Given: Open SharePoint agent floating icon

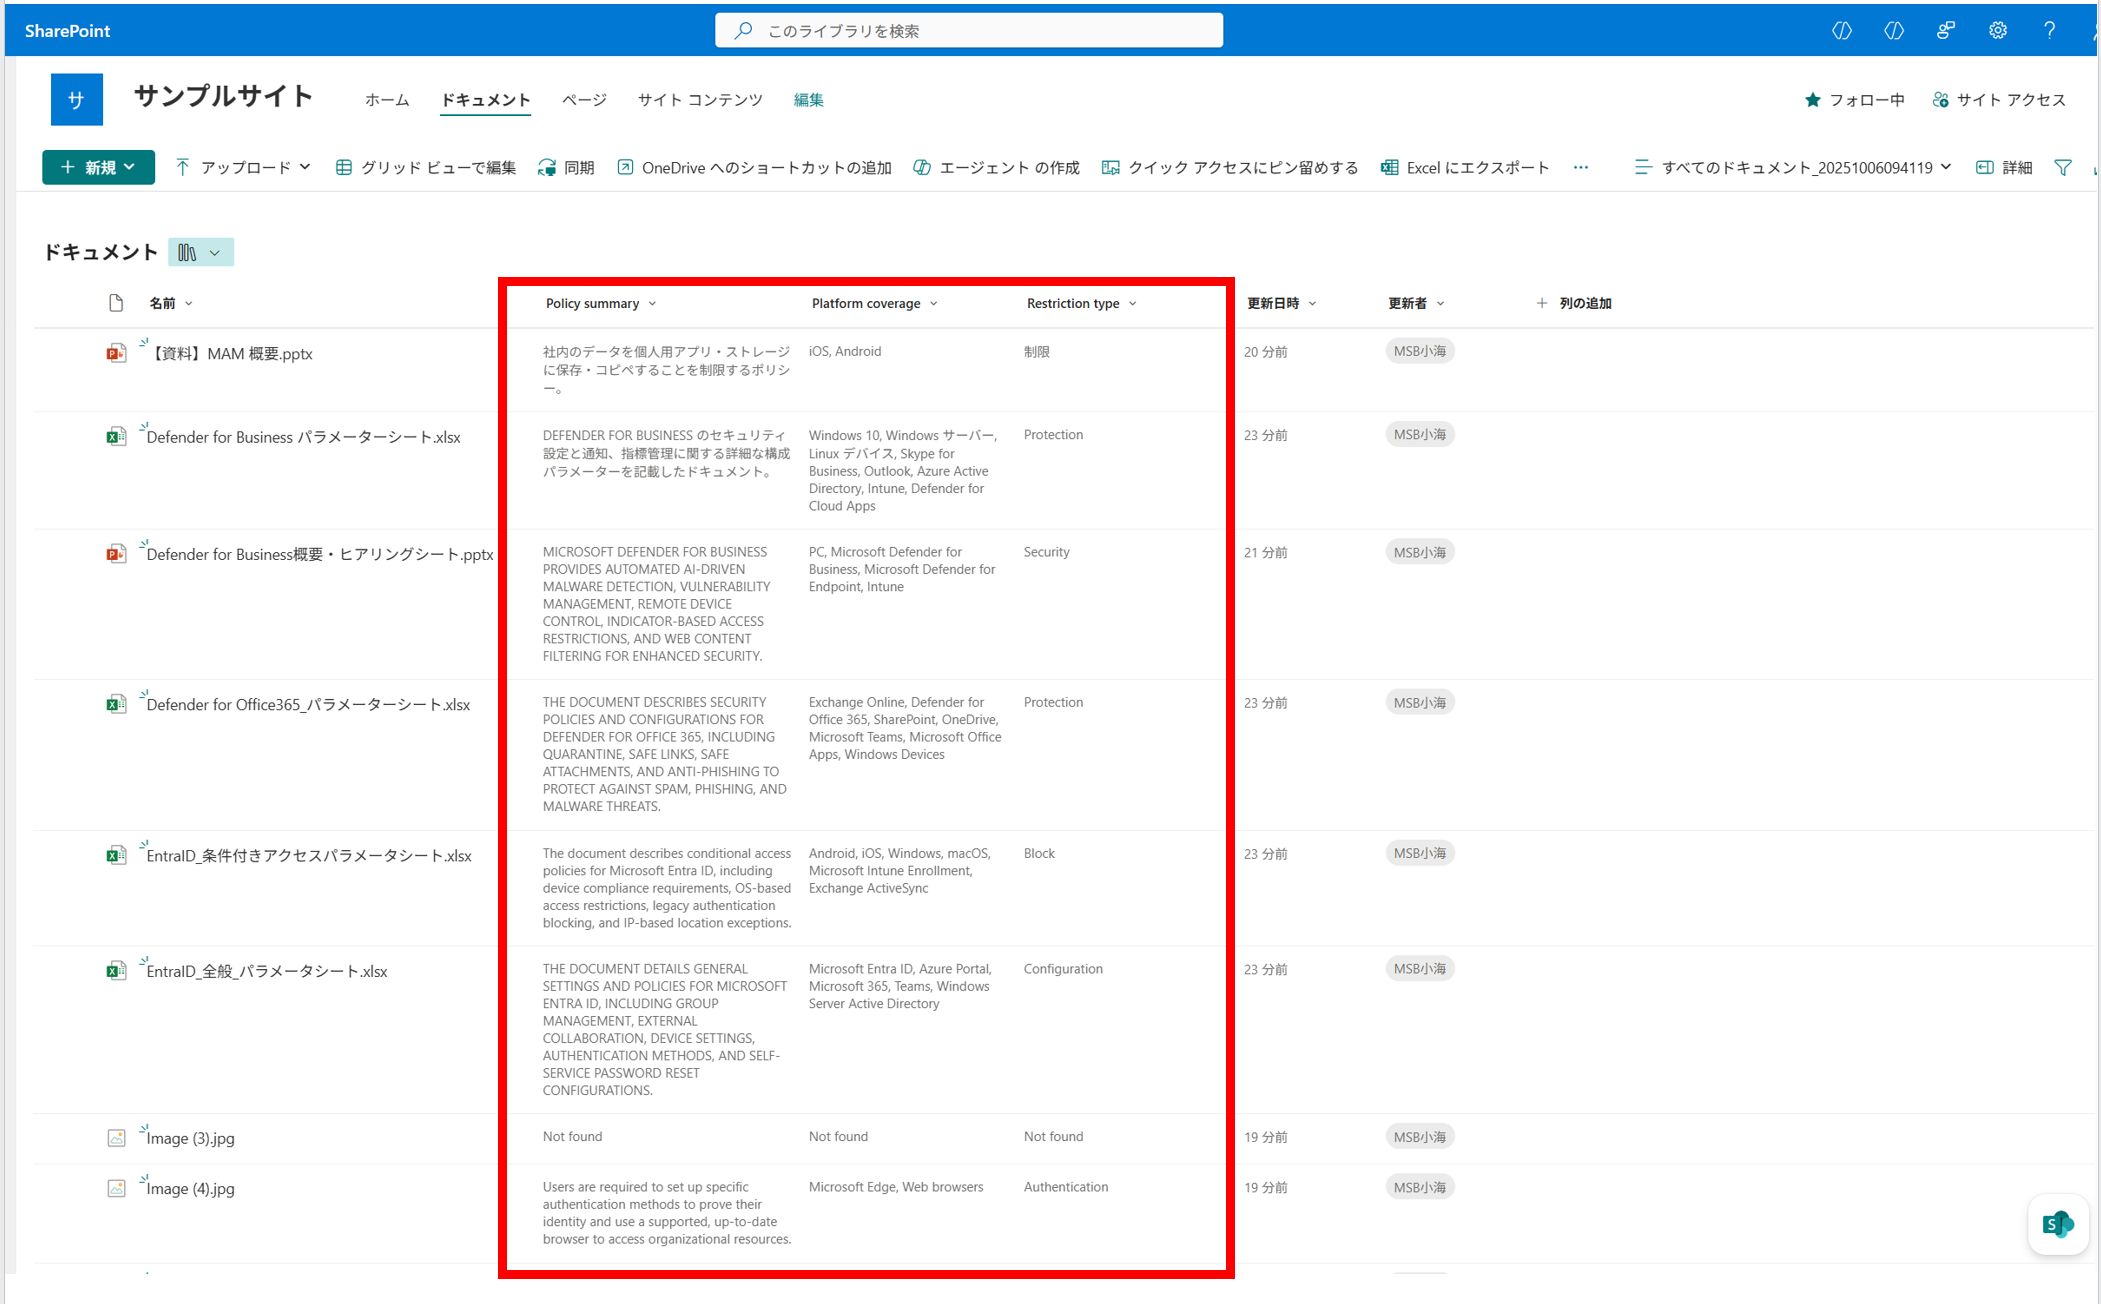Looking at the screenshot, I should pos(2057,1223).
